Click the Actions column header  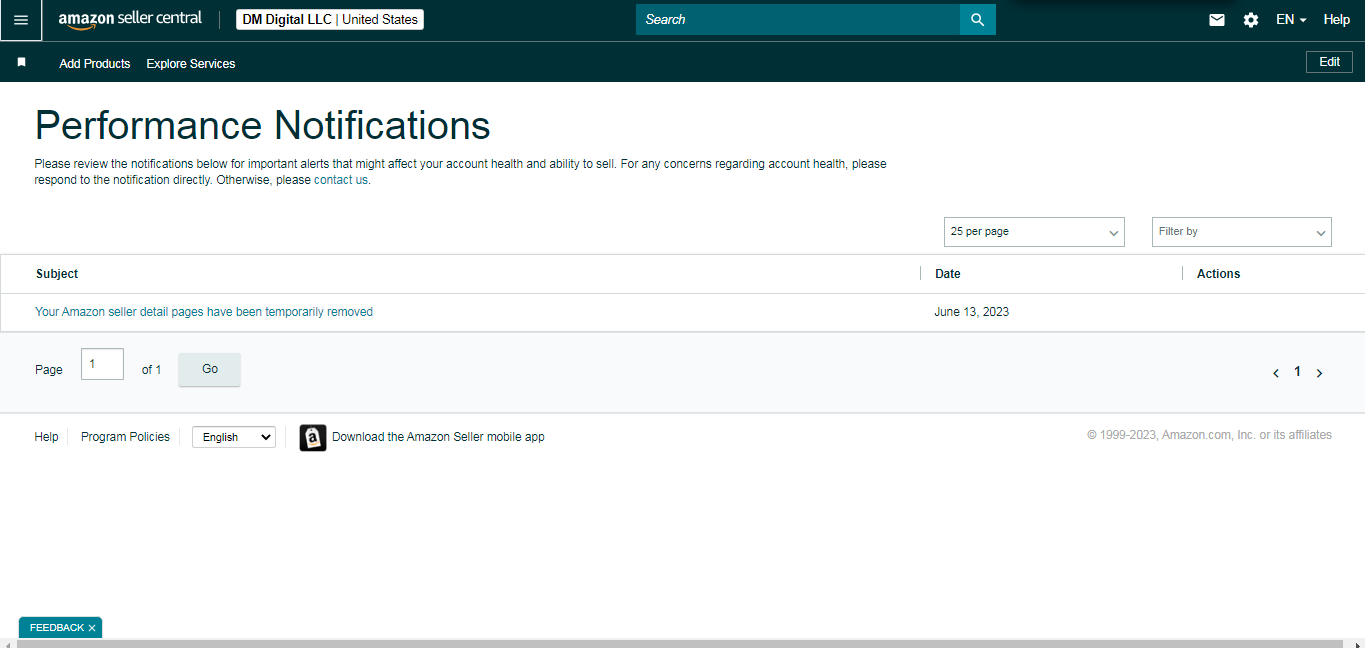tap(1218, 274)
